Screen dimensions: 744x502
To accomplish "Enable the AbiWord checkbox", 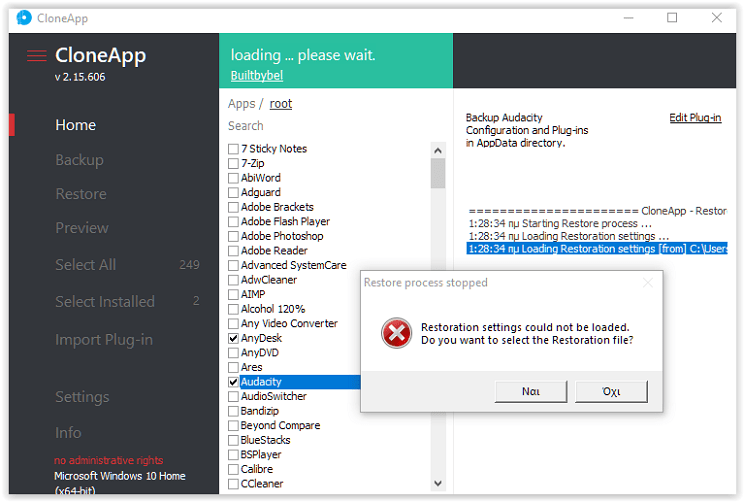I will coord(233,178).
